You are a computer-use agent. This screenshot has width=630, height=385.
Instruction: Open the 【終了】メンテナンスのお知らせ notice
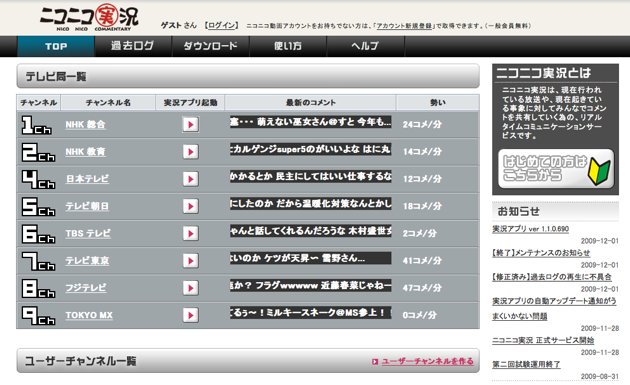click(541, 253)
